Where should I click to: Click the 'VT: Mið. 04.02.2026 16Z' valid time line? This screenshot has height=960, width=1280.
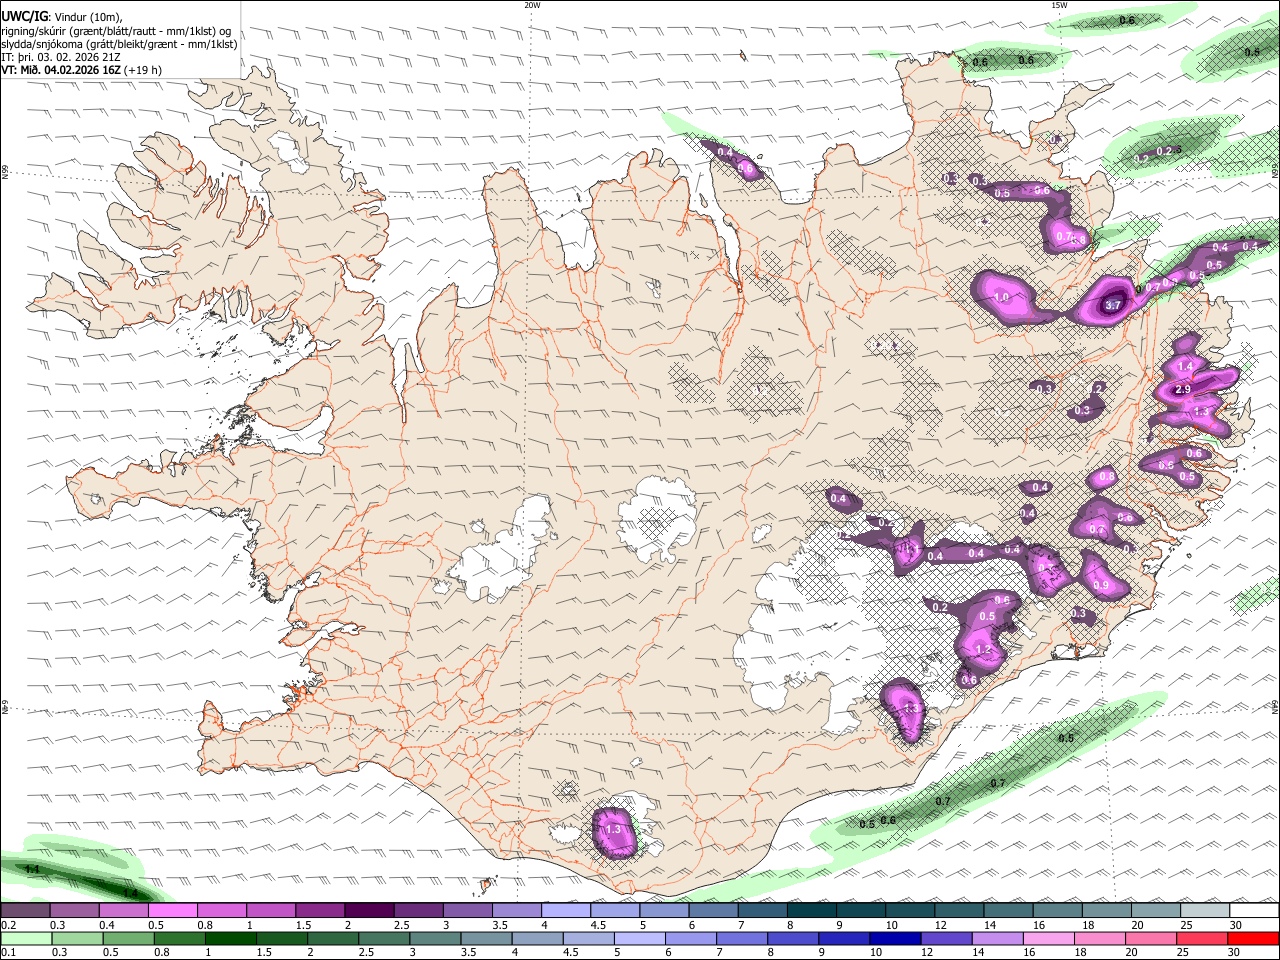[x=61, y=70]
